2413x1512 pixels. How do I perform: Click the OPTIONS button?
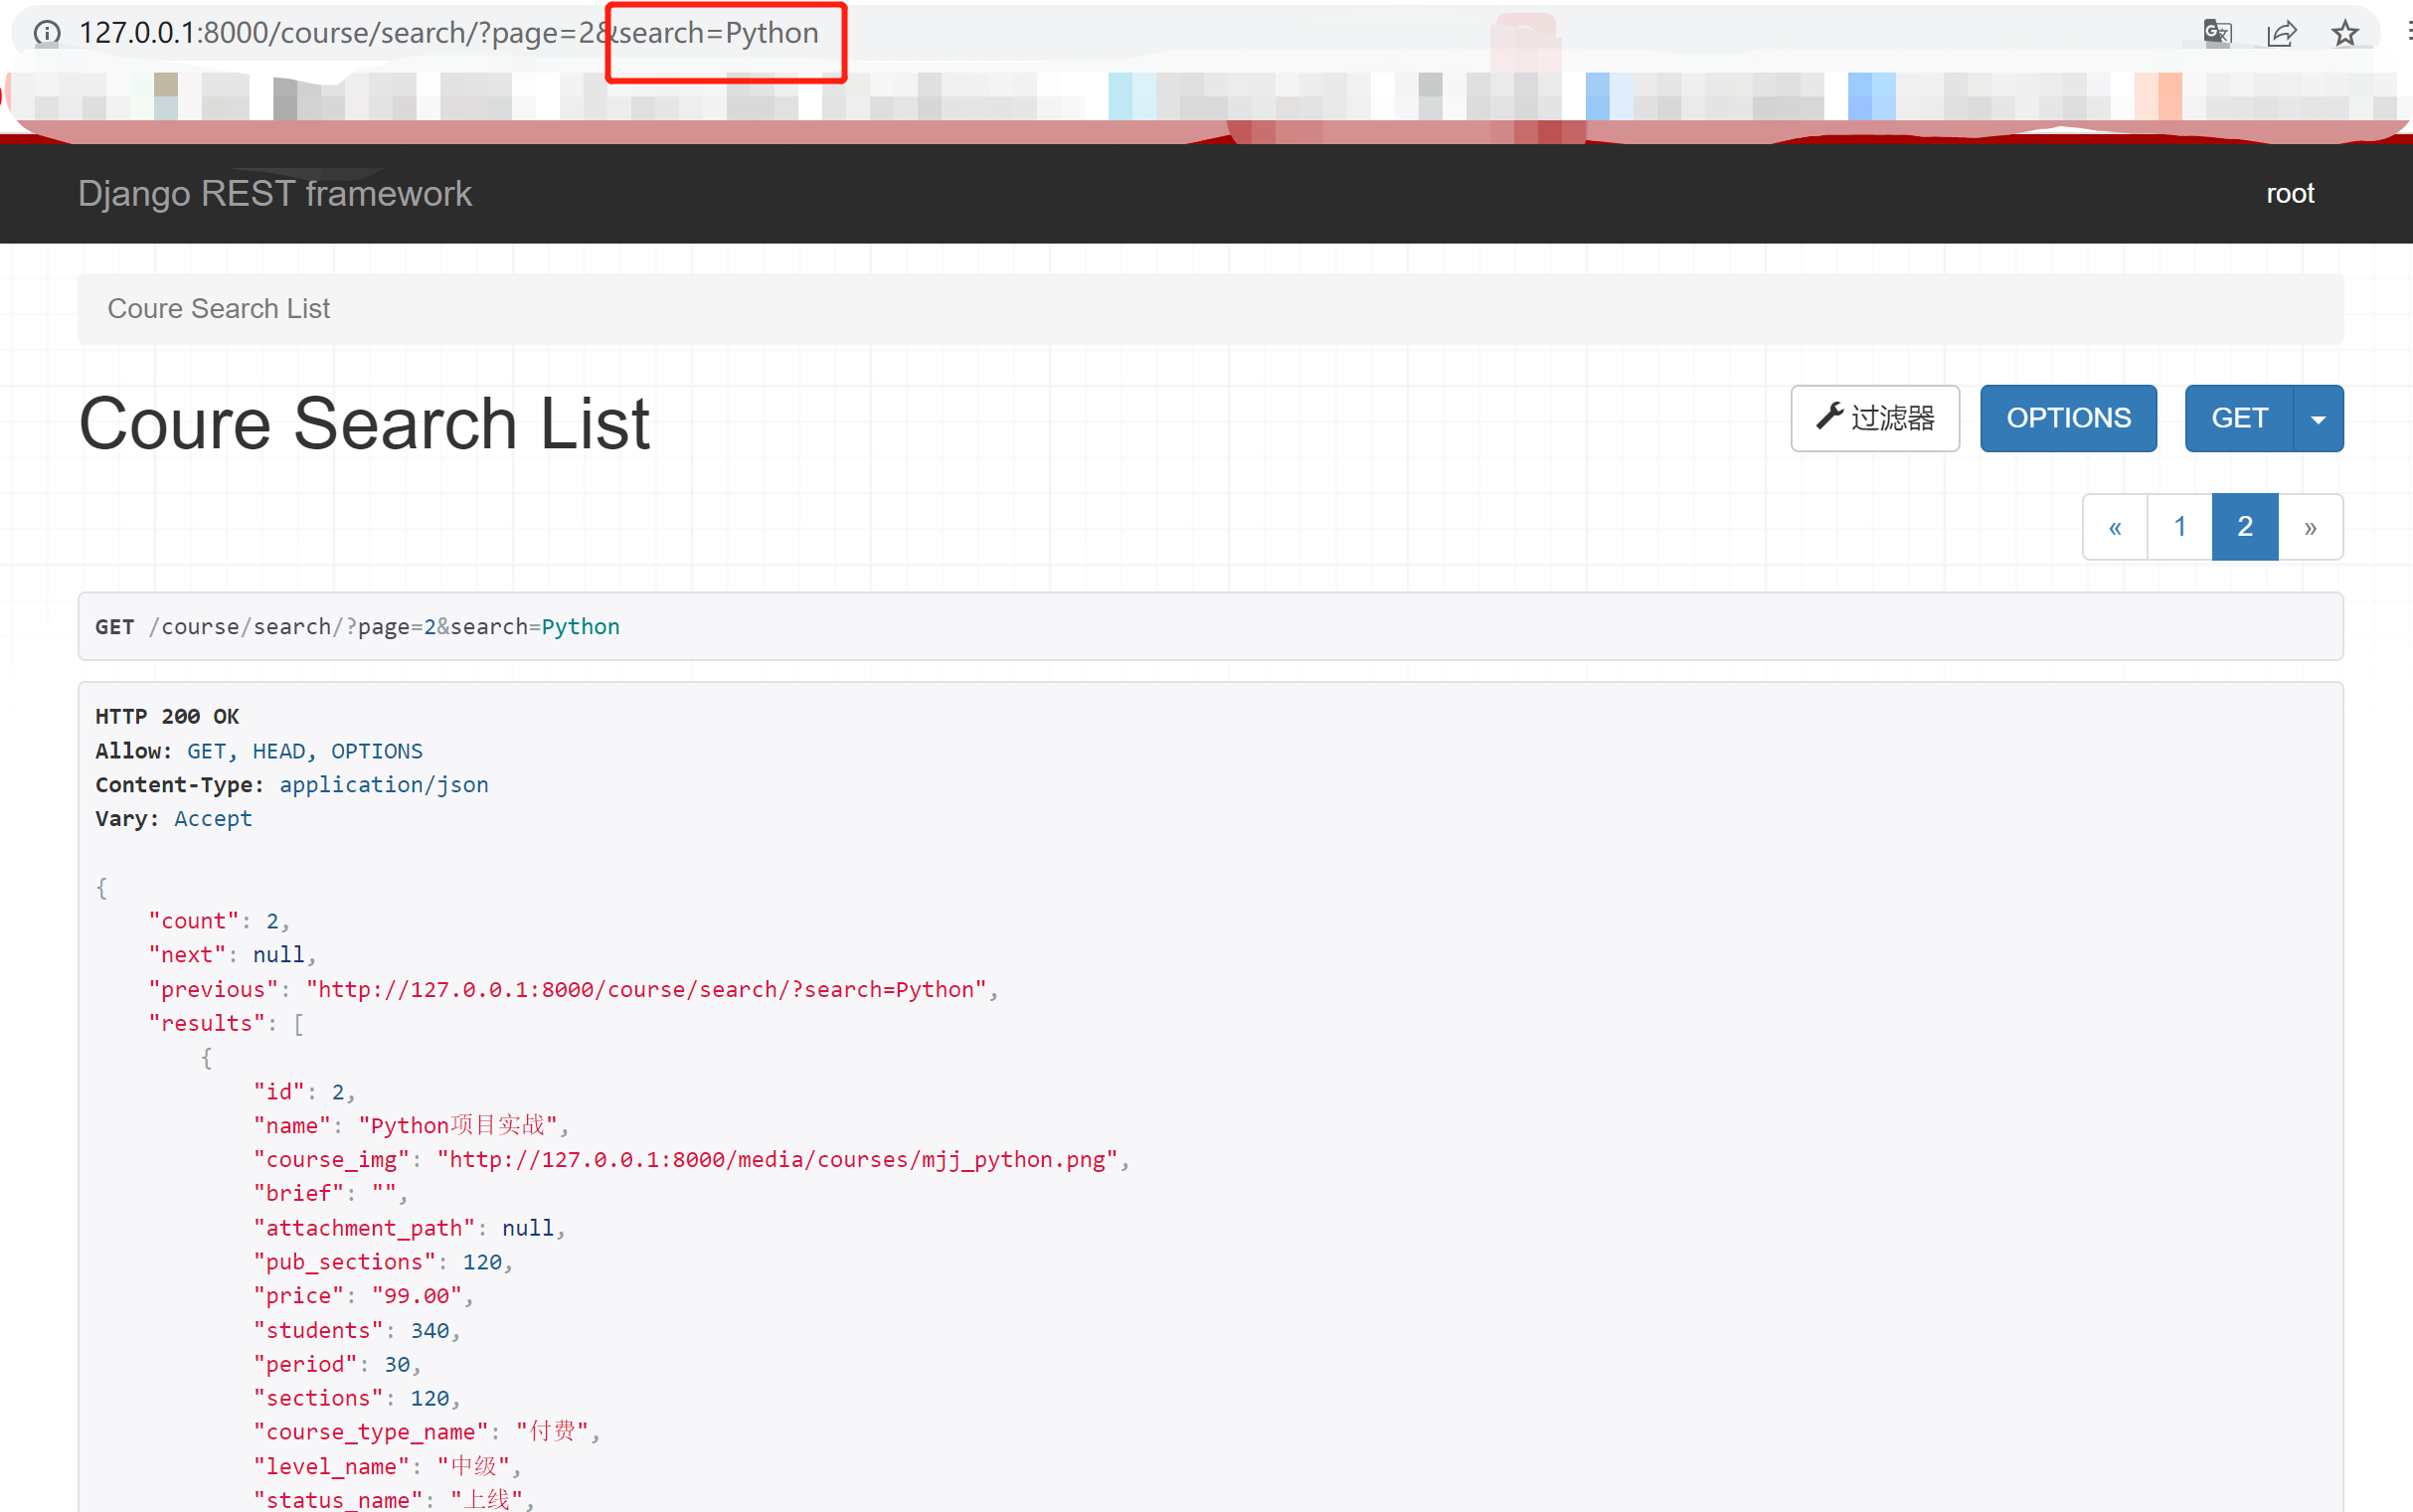2067,418
